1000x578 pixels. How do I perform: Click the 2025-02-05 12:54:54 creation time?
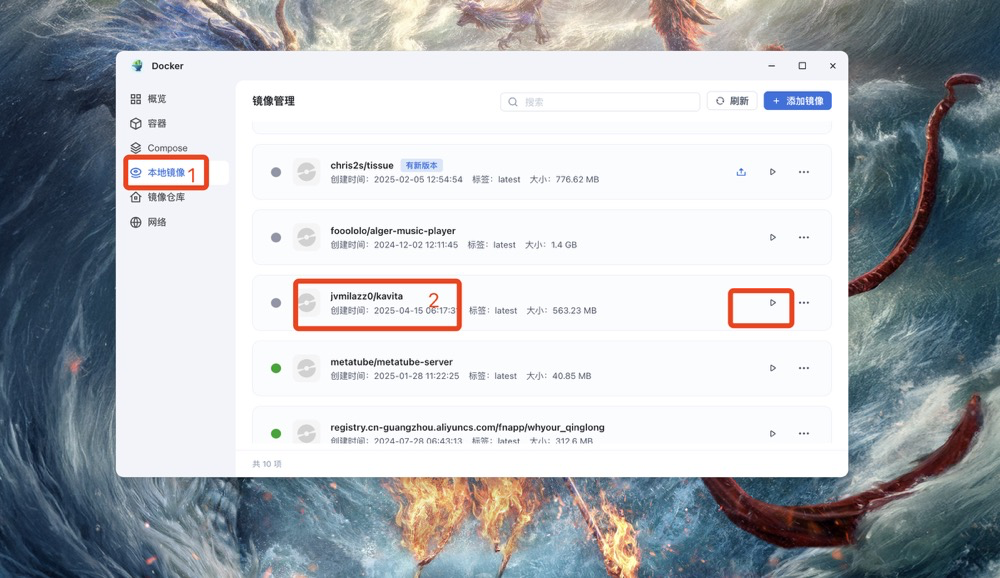[x=418, y=179]
